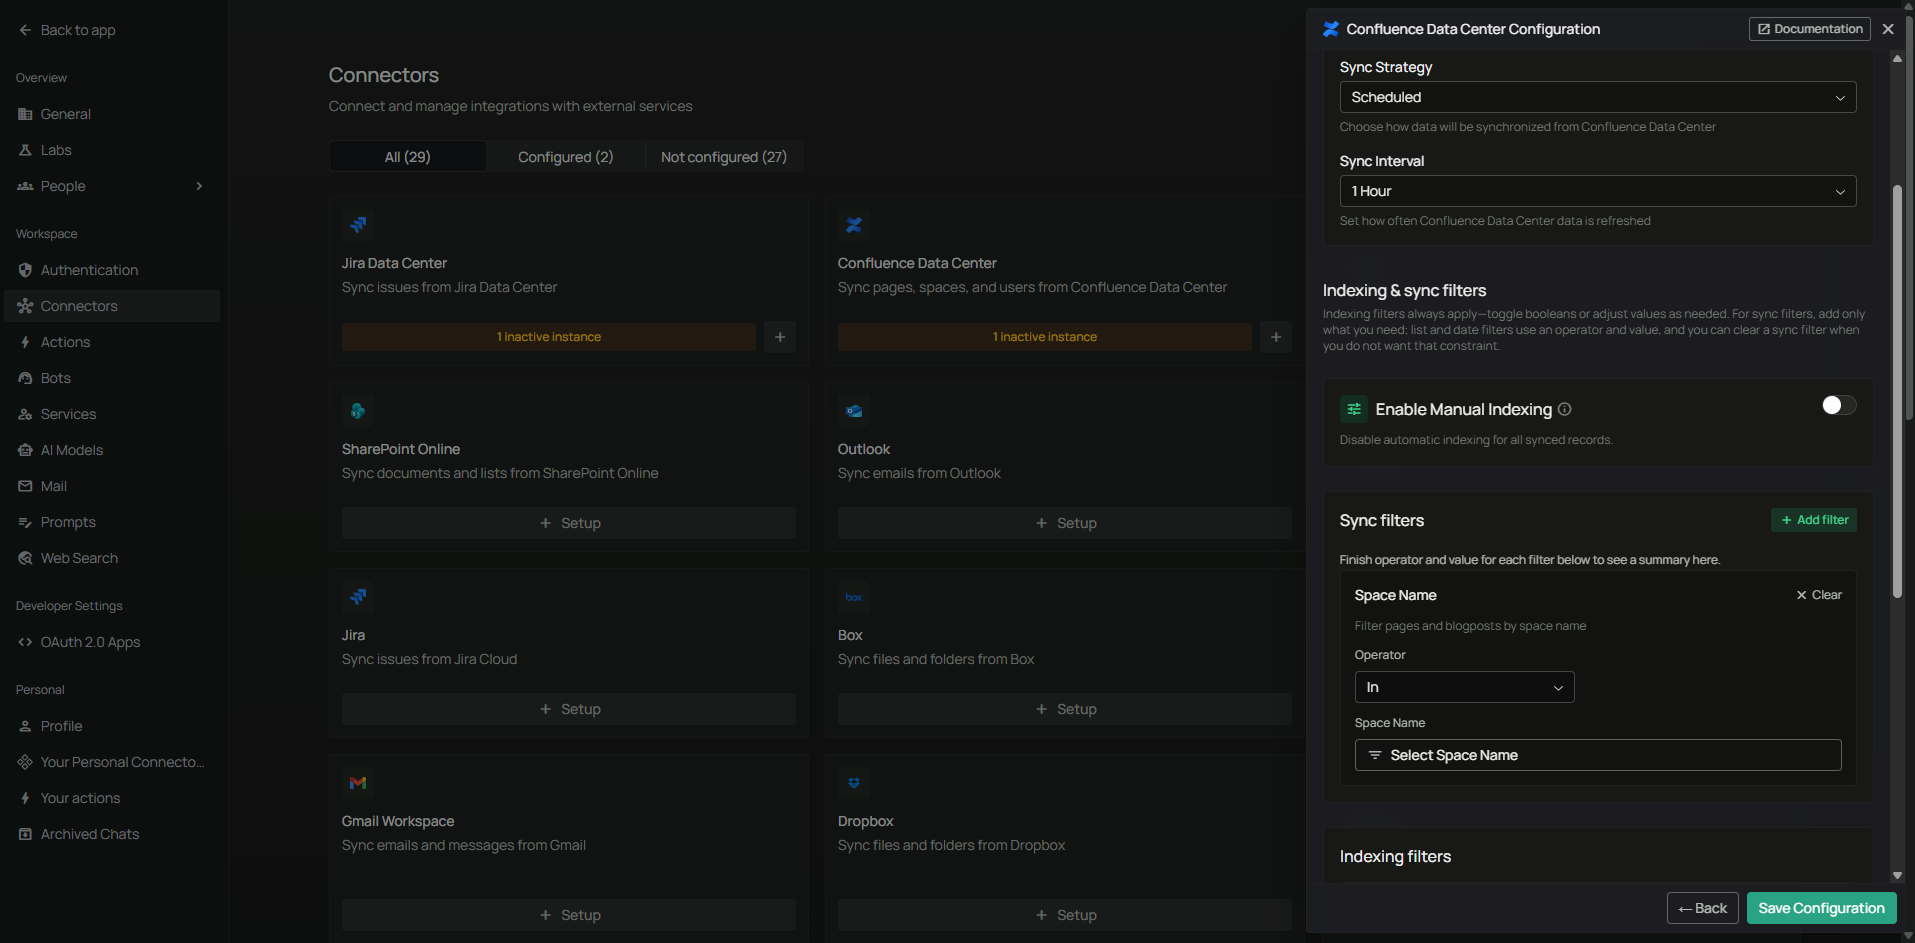1915x943 pixels.
Task: Open the Labs flask icon
Action: coord(25,150)
